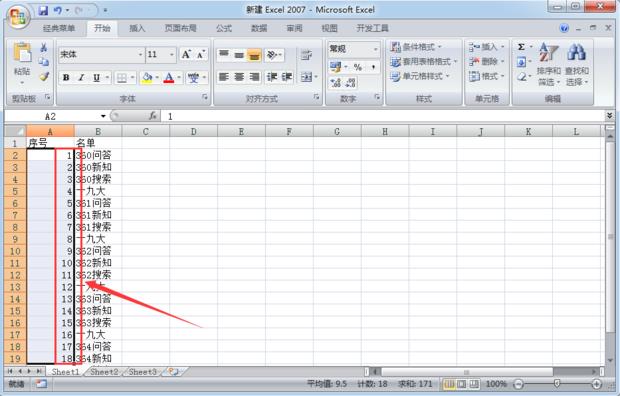Image resolution: width=620 pixels, height=396 pixels.
Task: Decrease decimal places
Action: [350, 82]
